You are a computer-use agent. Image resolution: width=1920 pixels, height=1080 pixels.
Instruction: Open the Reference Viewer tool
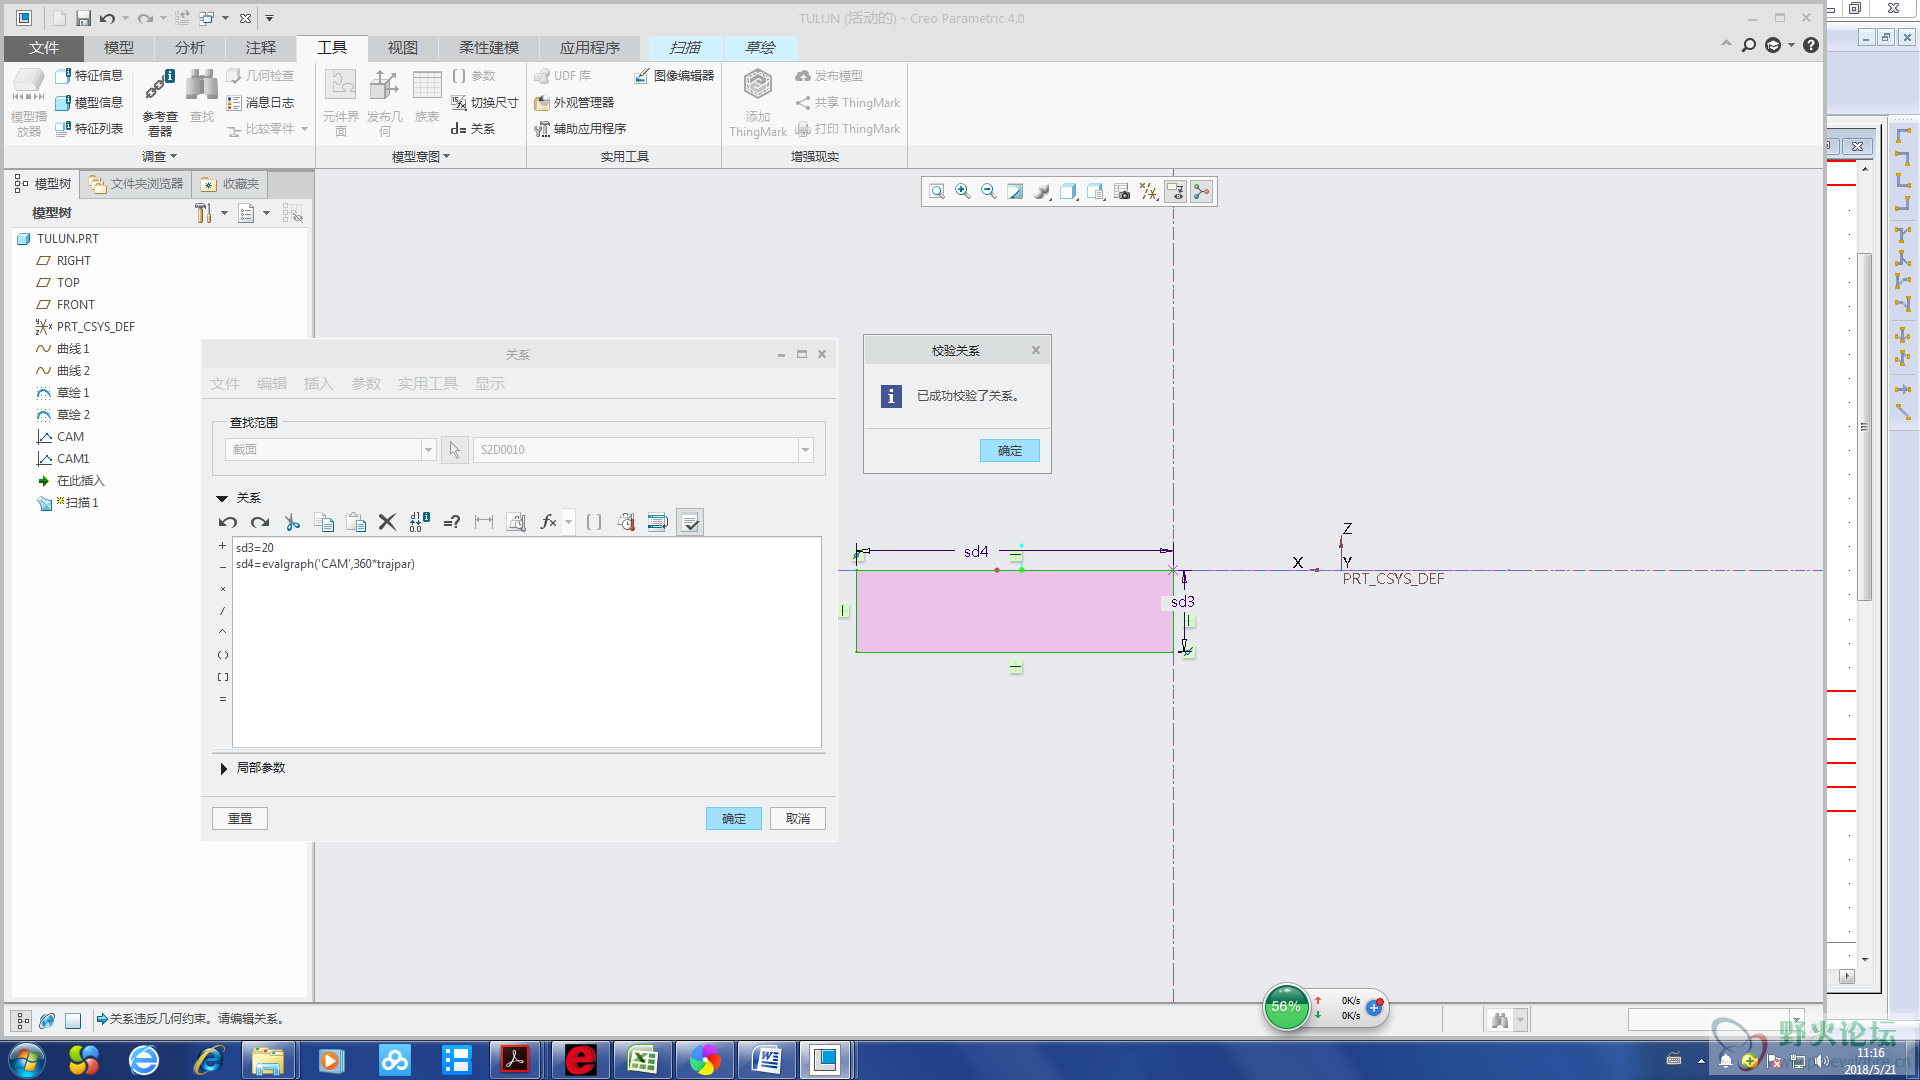coord(160,102)
